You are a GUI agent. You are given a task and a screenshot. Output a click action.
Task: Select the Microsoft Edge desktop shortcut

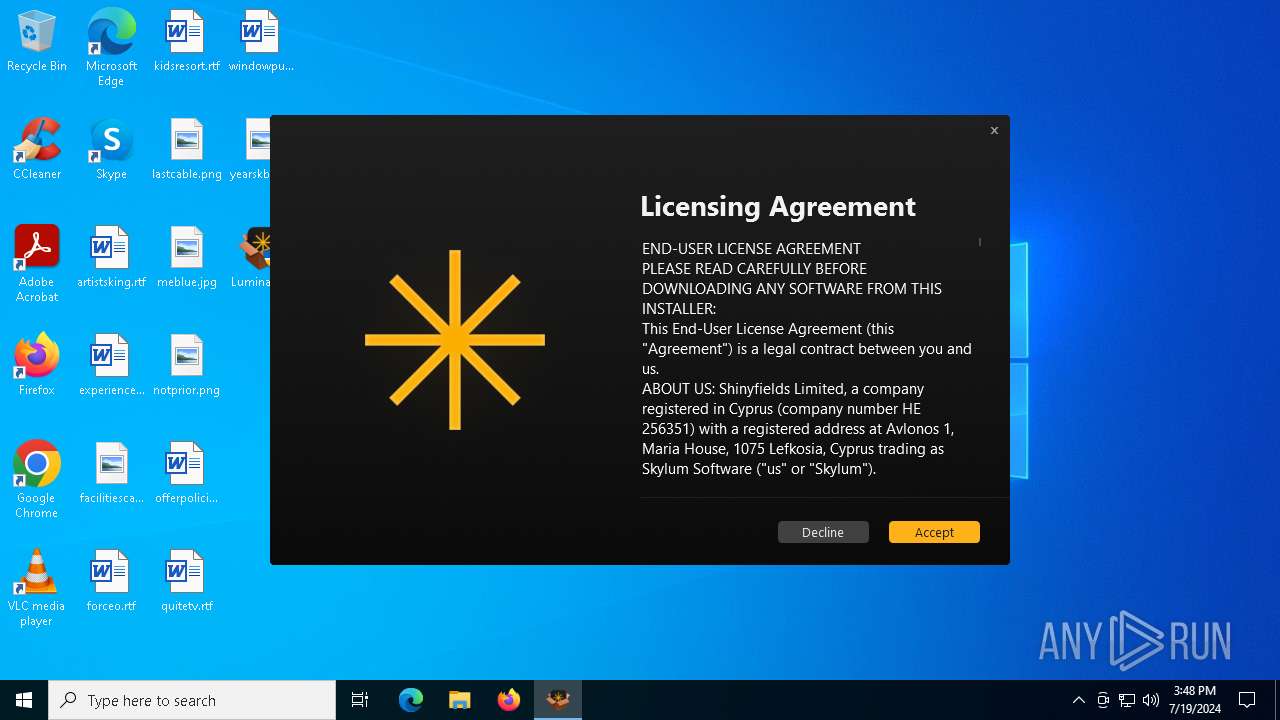tap(111, 47)
